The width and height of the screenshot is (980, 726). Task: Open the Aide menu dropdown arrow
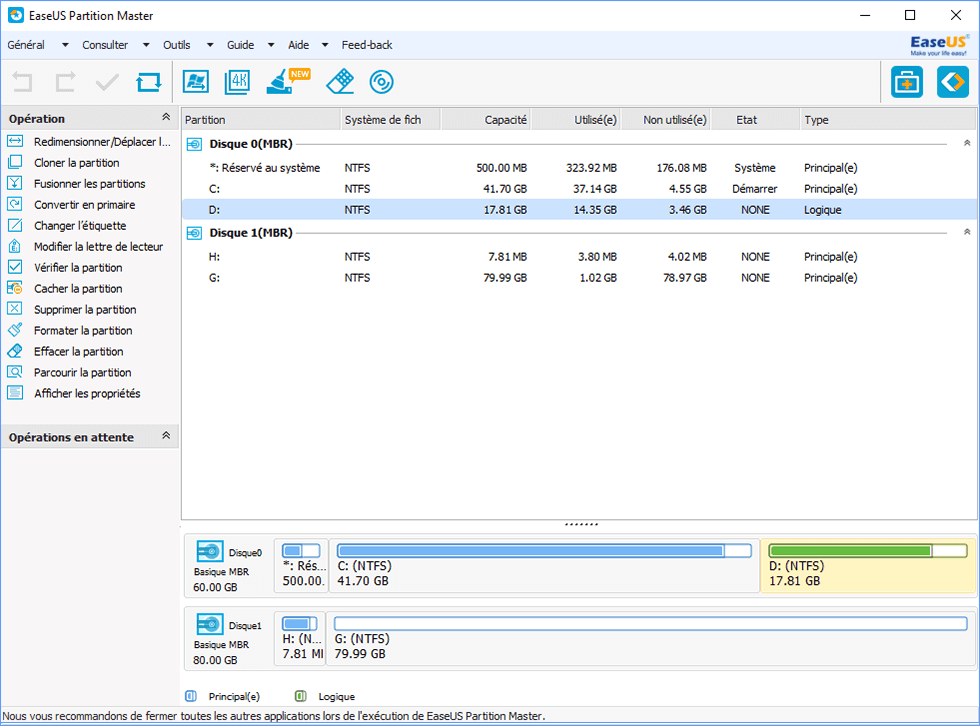(325, 45)
